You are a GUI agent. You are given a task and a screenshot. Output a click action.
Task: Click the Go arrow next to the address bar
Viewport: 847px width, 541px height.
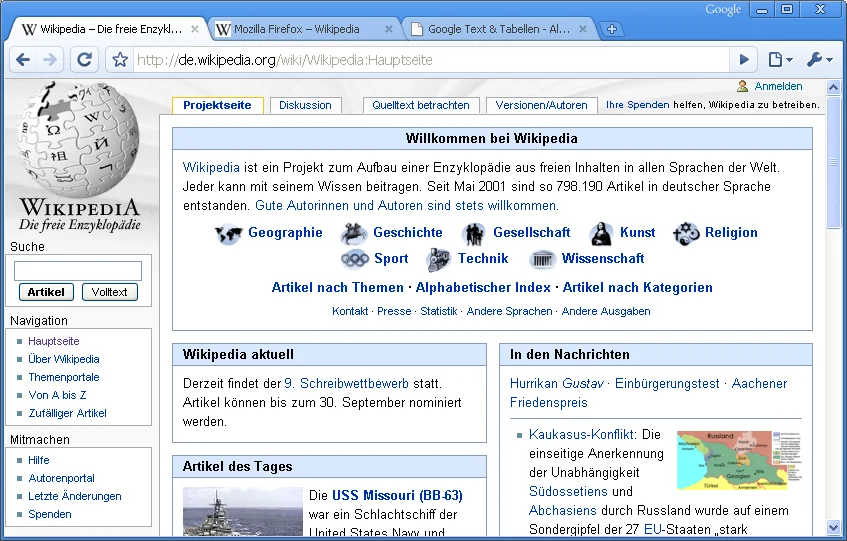[x=744, y=59]
